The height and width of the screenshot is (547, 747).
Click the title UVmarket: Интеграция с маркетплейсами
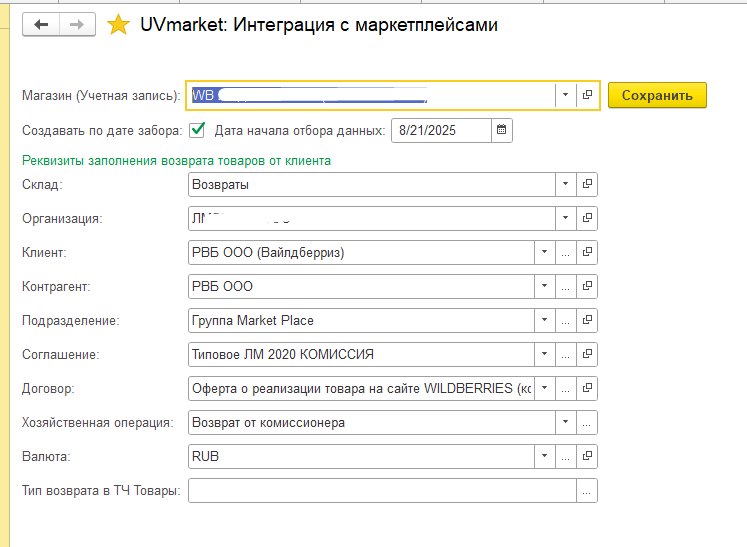(x=319, y=25)
